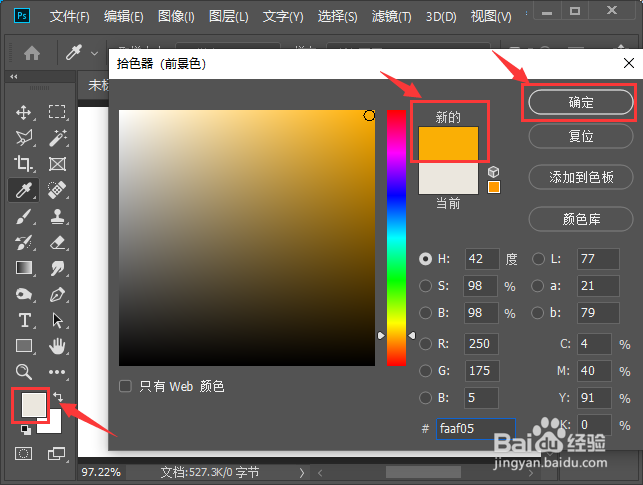Select the Crop tool
Viewport: 643px width, 485px height.
click(x=23, y=164)
